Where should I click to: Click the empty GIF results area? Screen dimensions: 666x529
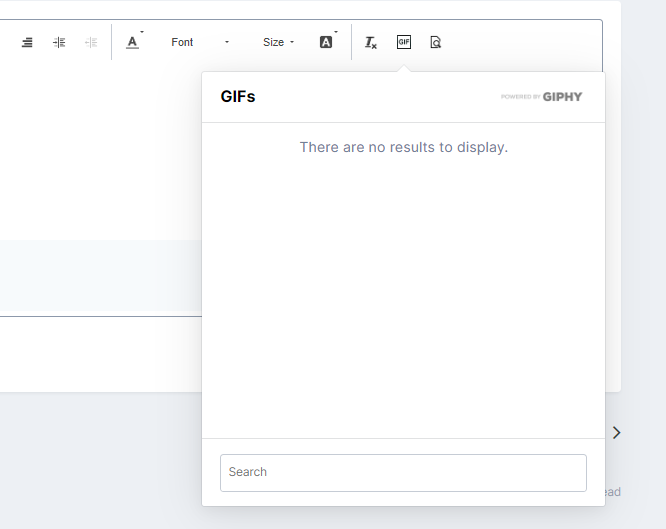coord(403,300)
